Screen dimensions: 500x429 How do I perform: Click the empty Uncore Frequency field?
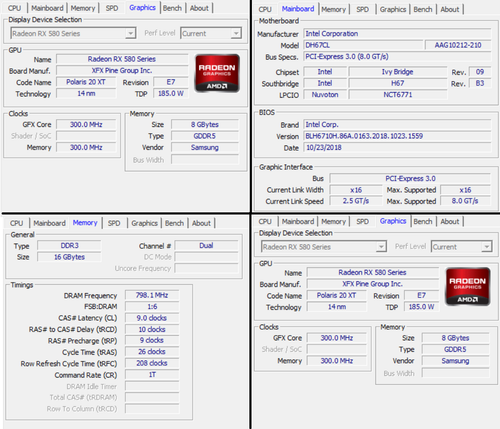tap(206, 268)
